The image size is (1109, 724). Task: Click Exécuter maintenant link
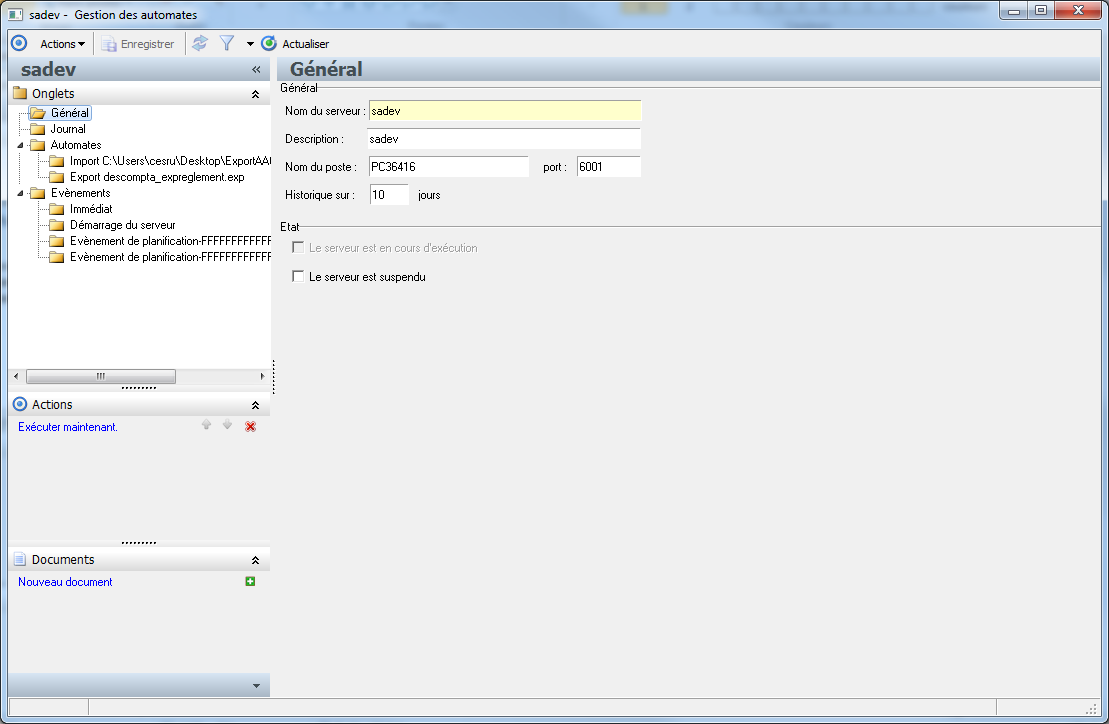(x=68, y=427)
